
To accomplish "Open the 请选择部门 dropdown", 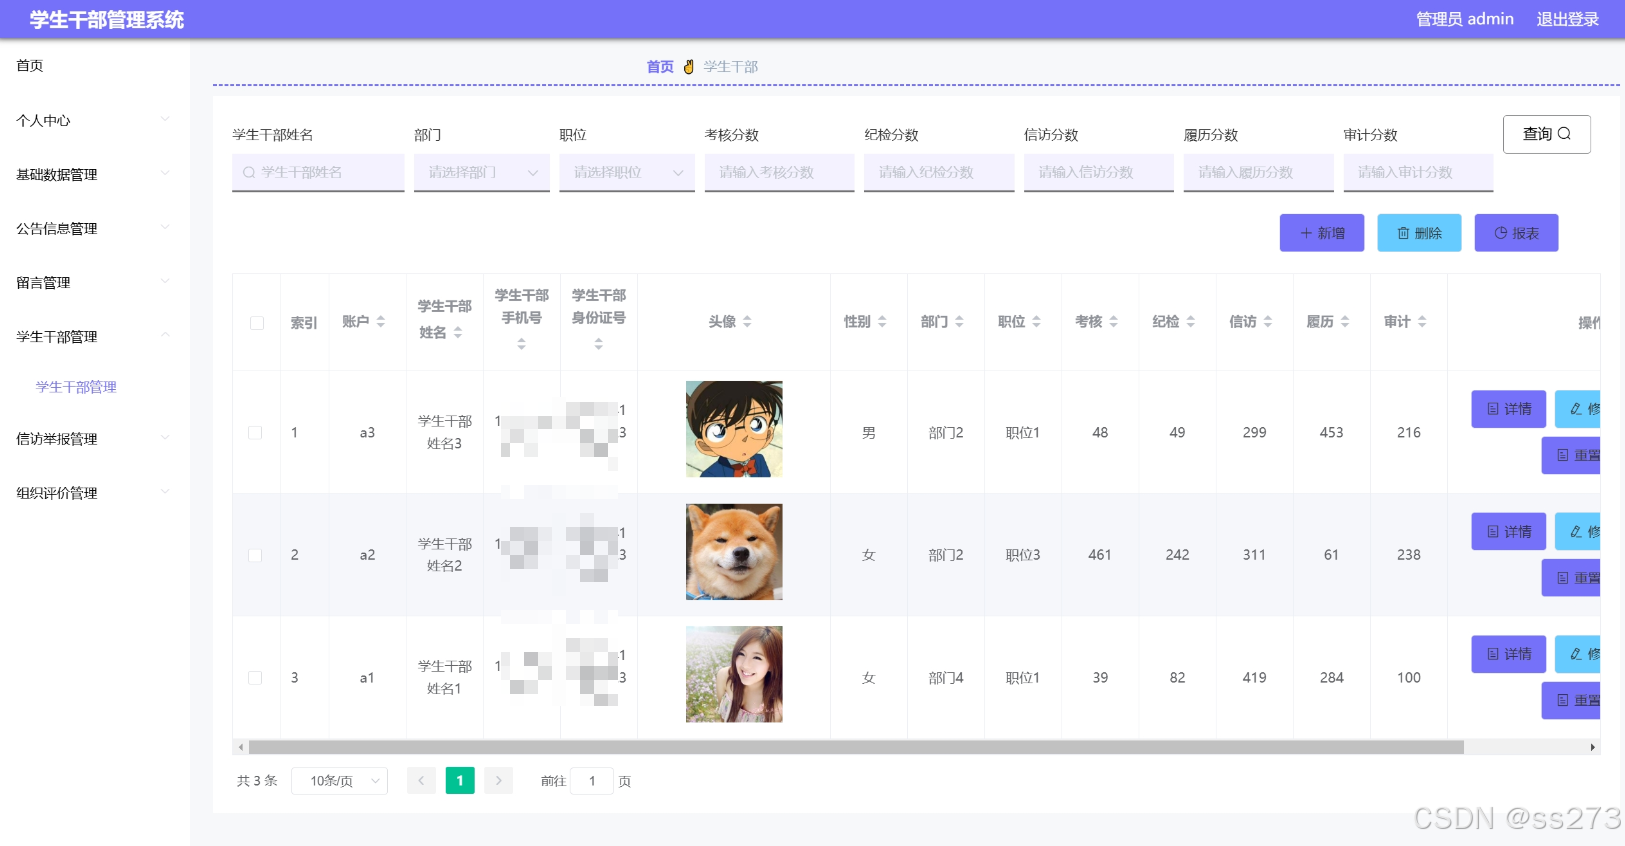I will (x=482, y=172).
